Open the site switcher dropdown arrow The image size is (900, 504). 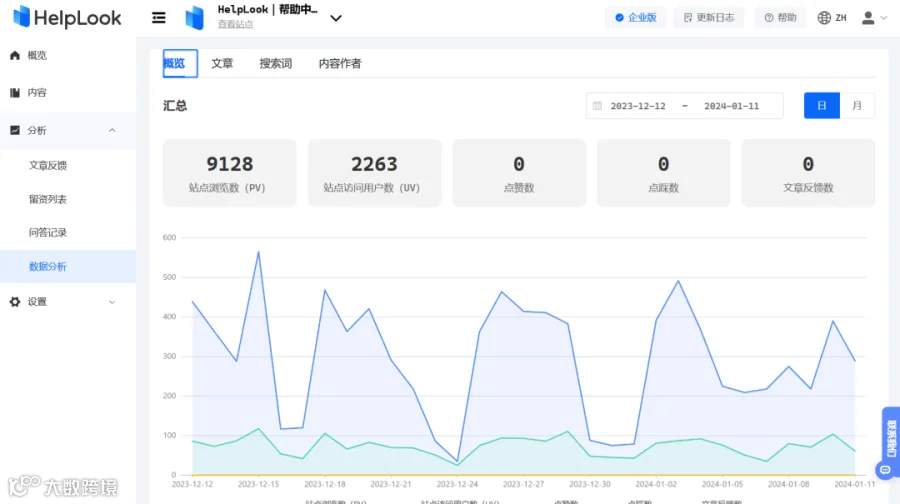[x=336, y=18]
